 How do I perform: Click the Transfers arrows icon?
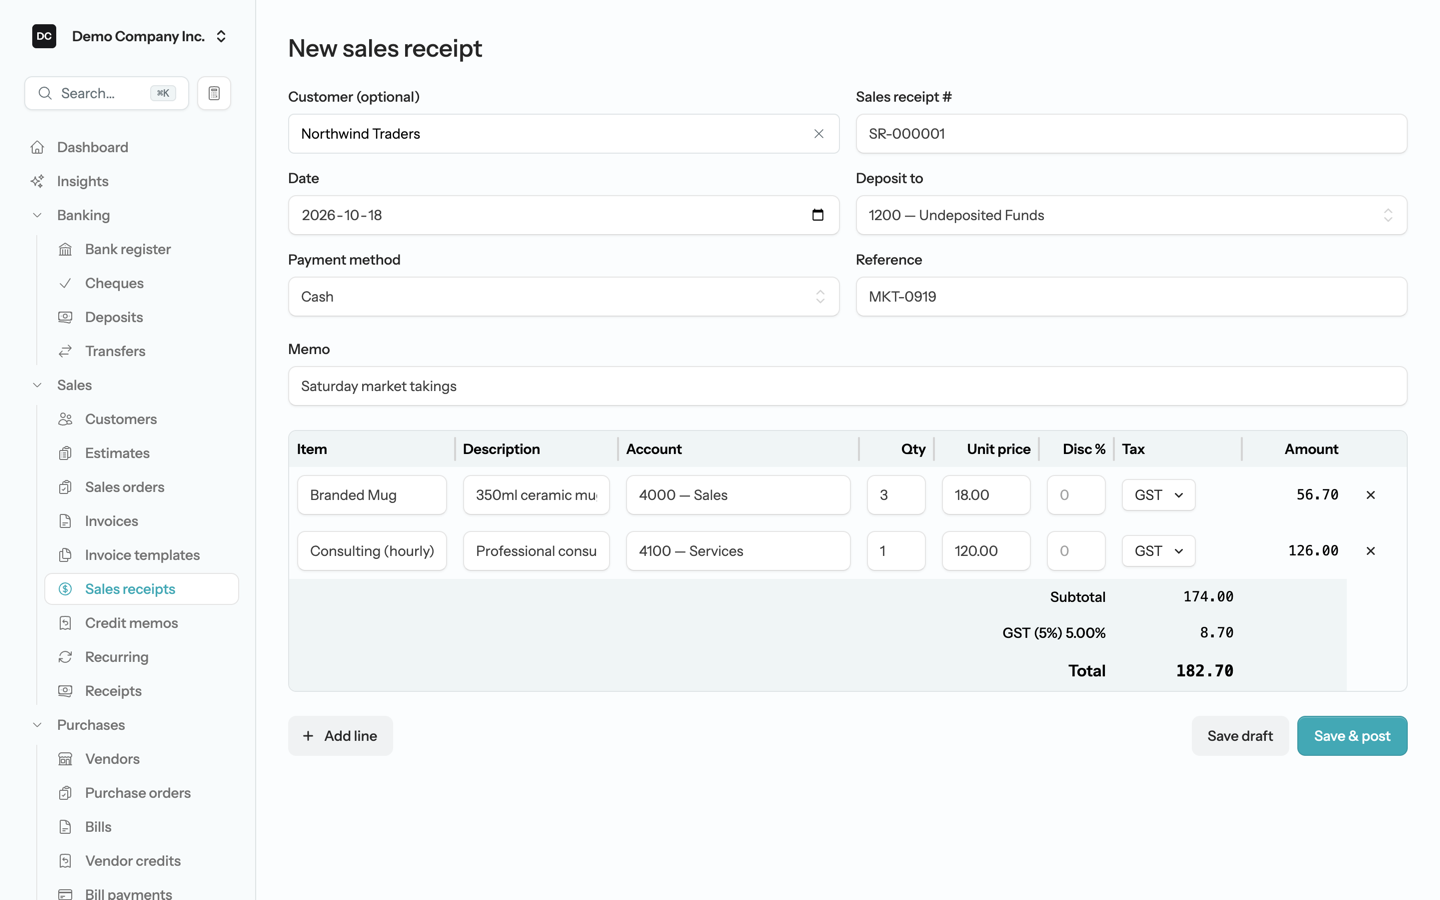tap(65, 351)
